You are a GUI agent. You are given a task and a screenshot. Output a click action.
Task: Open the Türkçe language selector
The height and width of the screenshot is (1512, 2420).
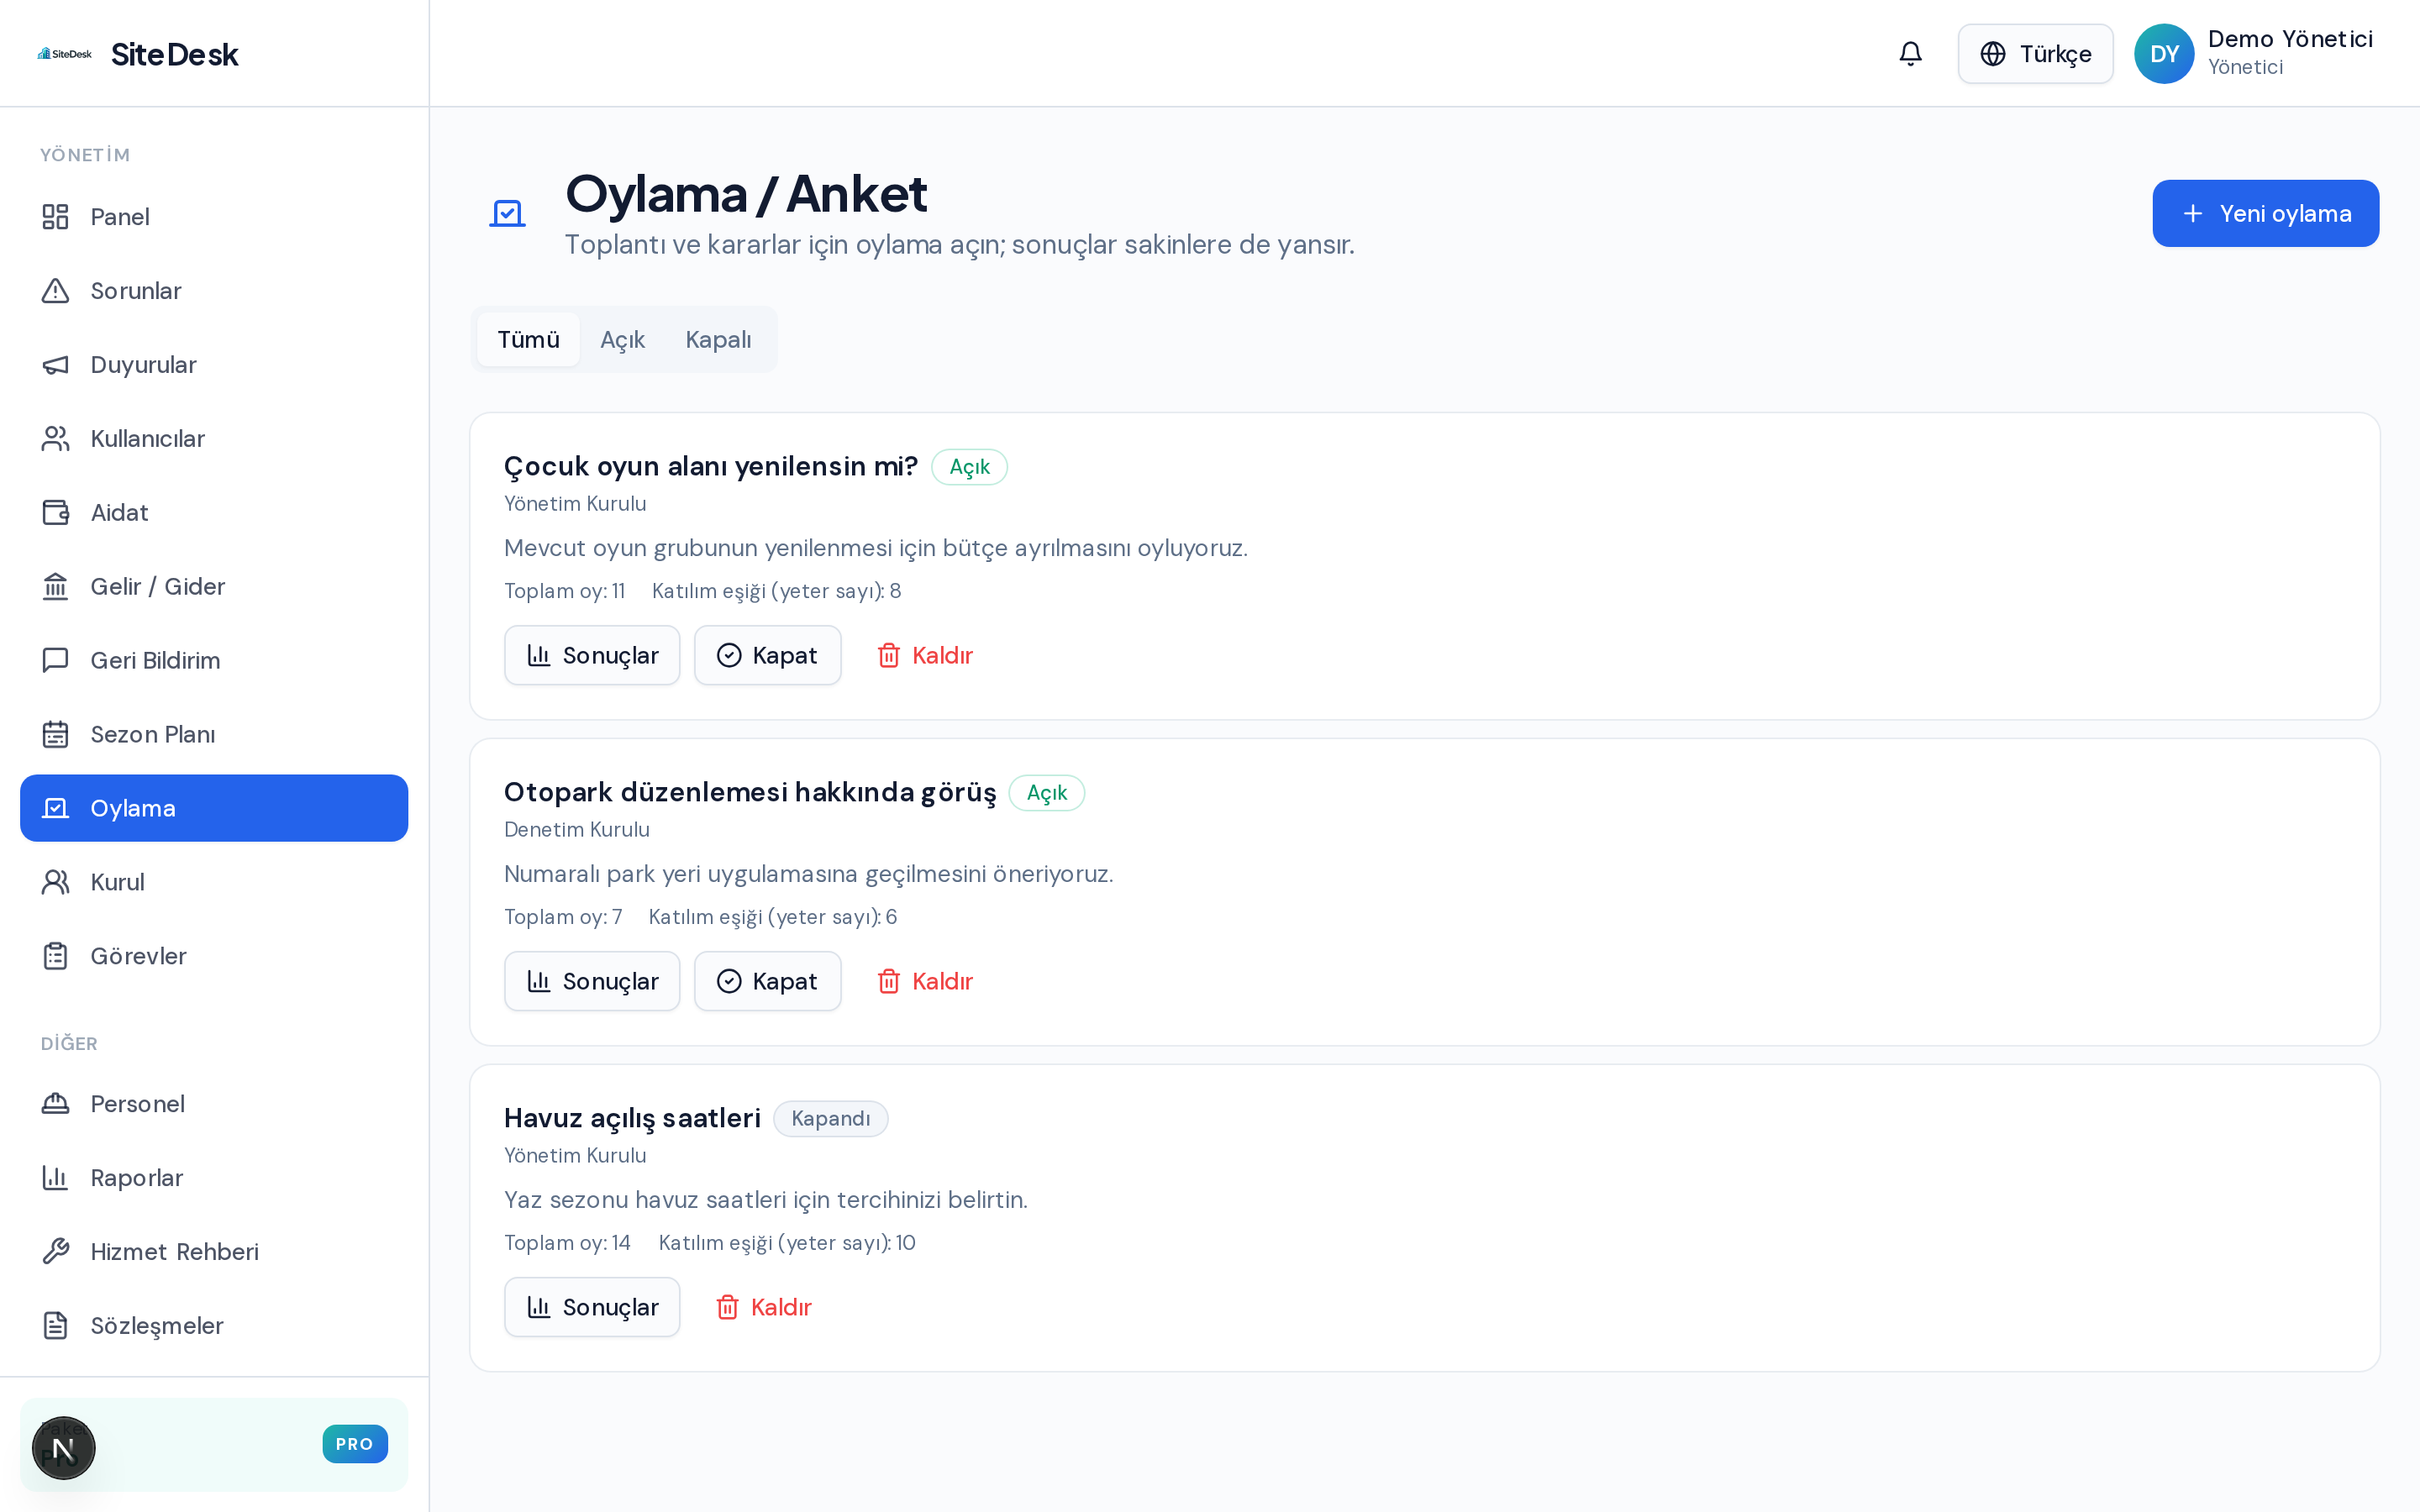(2035, 54)
